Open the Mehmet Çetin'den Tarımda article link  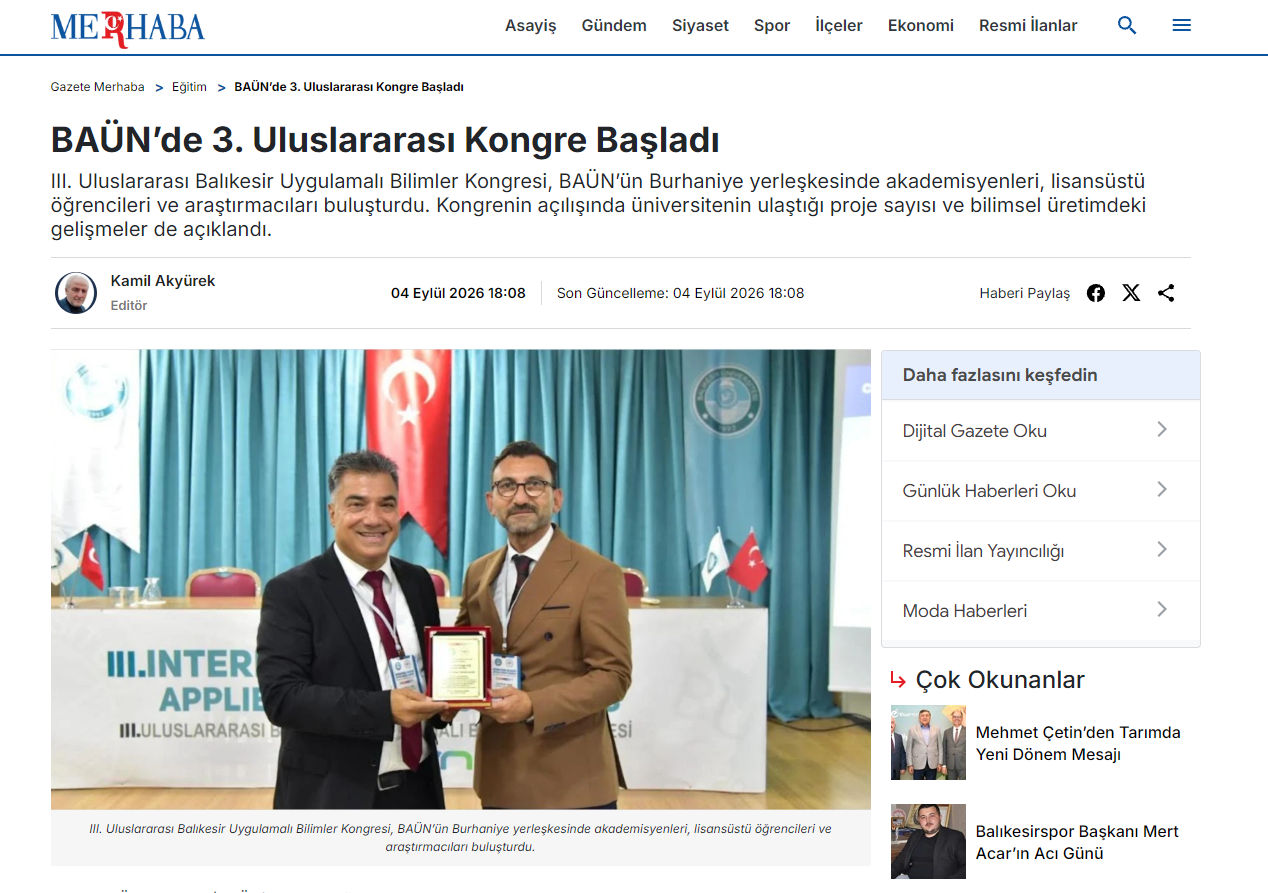coord(1078,743)
